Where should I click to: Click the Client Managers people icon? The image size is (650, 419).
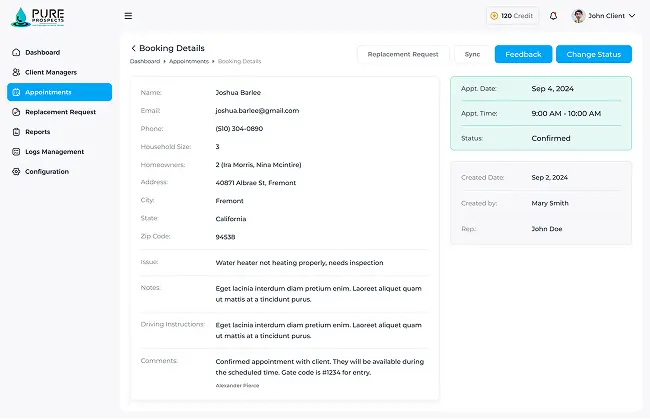16,72
